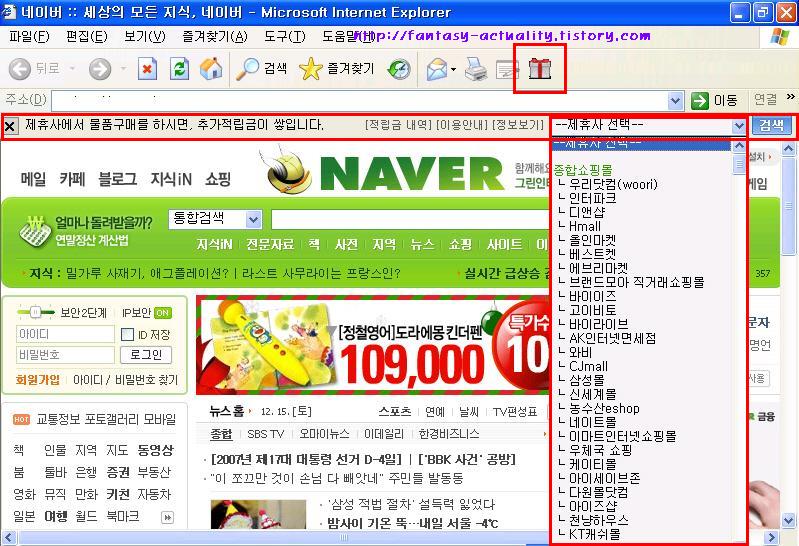
Task: Click the 로그인 button
Action: 146,355
